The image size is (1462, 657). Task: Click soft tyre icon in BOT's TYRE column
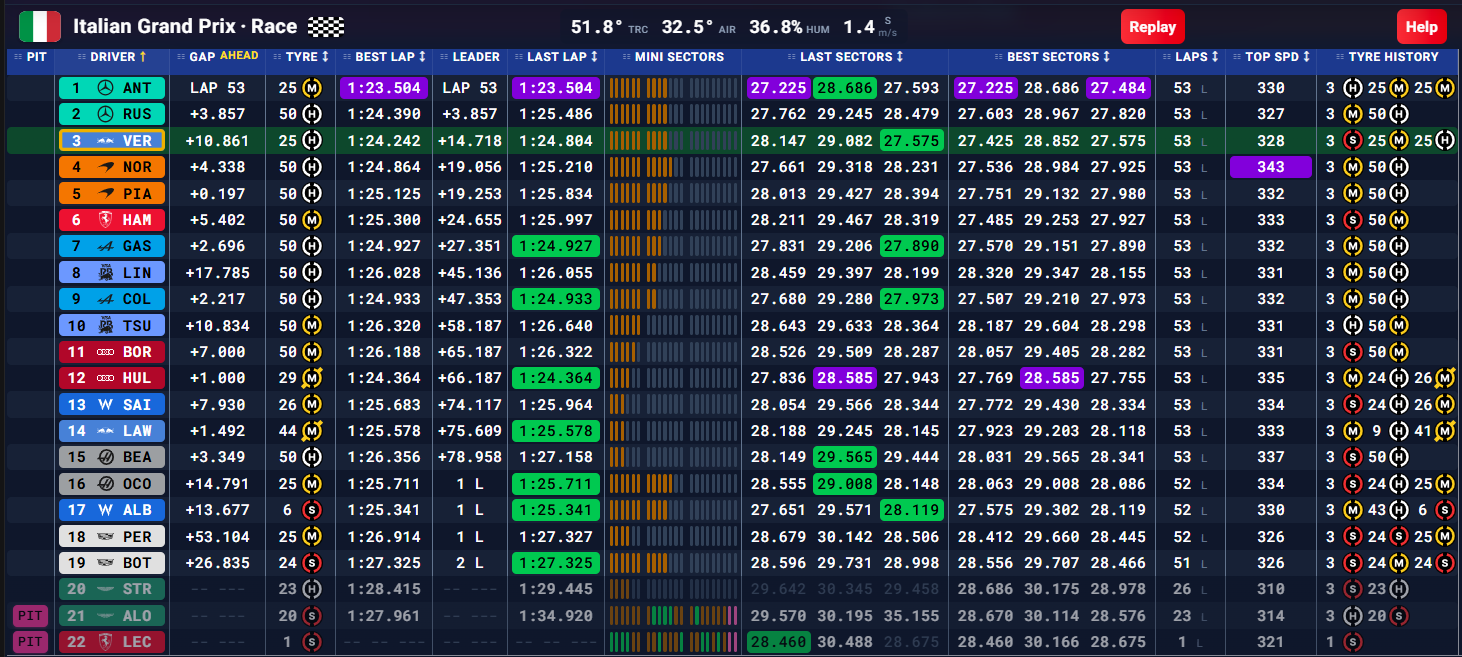click(x=313, y=563)
